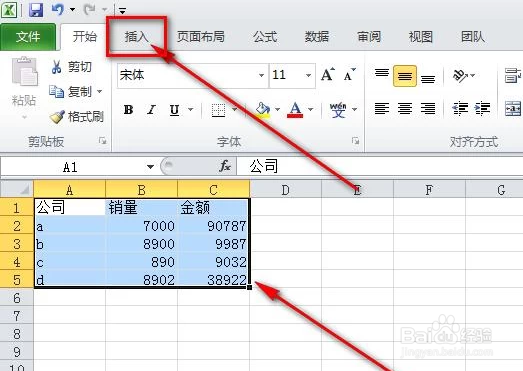This screenshot has height=371, width=523.
Task: Click the Excel application icon
Action: click(9, 9)
